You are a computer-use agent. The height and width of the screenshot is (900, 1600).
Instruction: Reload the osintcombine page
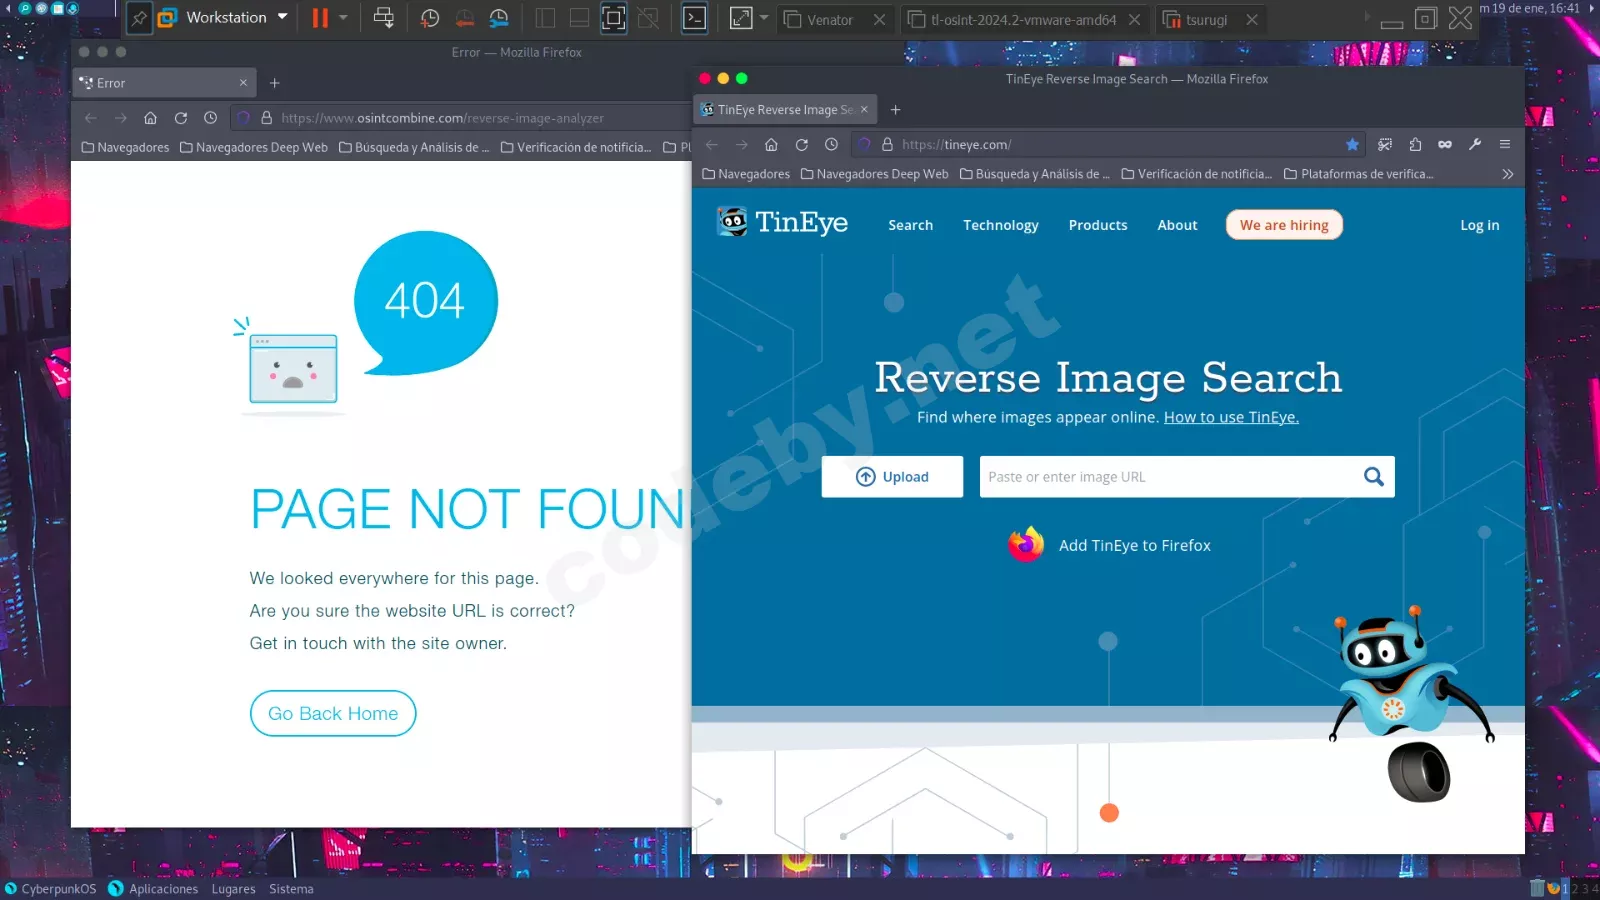click(180, 118)
